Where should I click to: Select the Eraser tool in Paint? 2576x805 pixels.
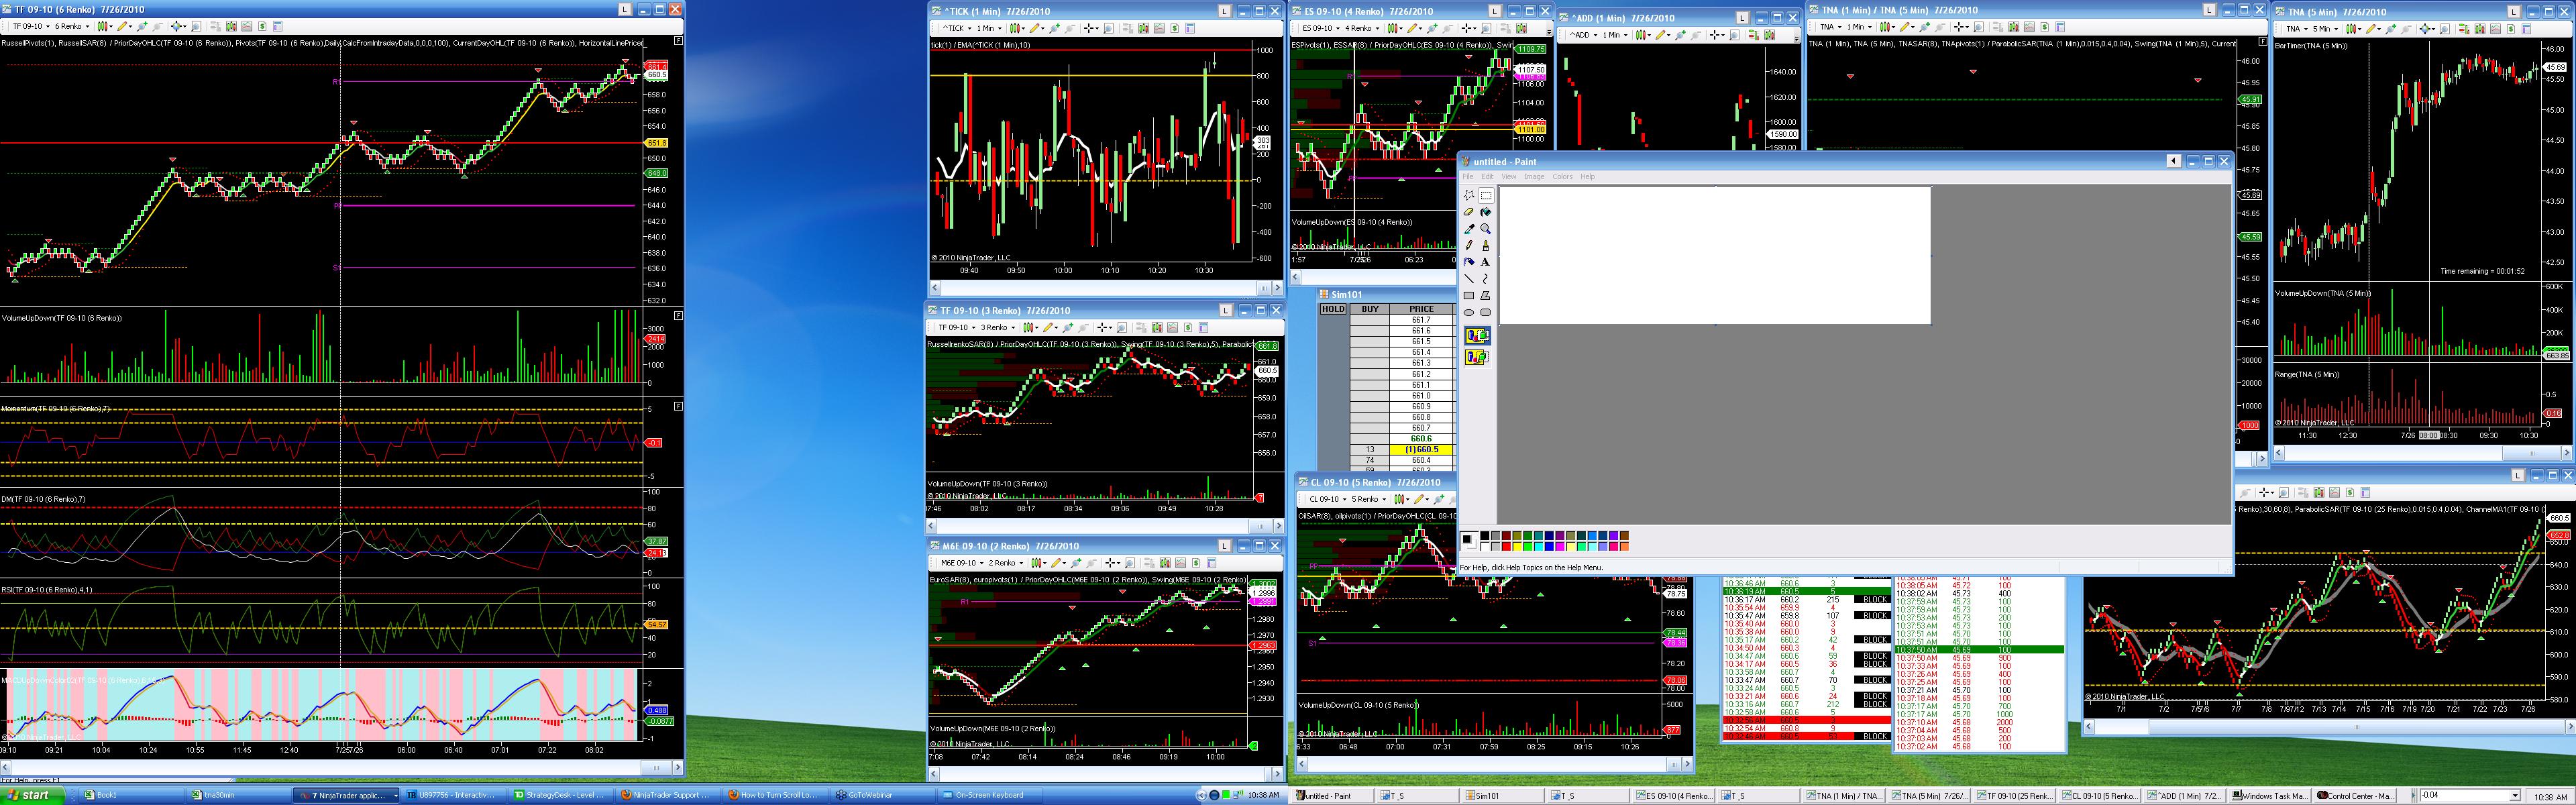coord(1469,212)
